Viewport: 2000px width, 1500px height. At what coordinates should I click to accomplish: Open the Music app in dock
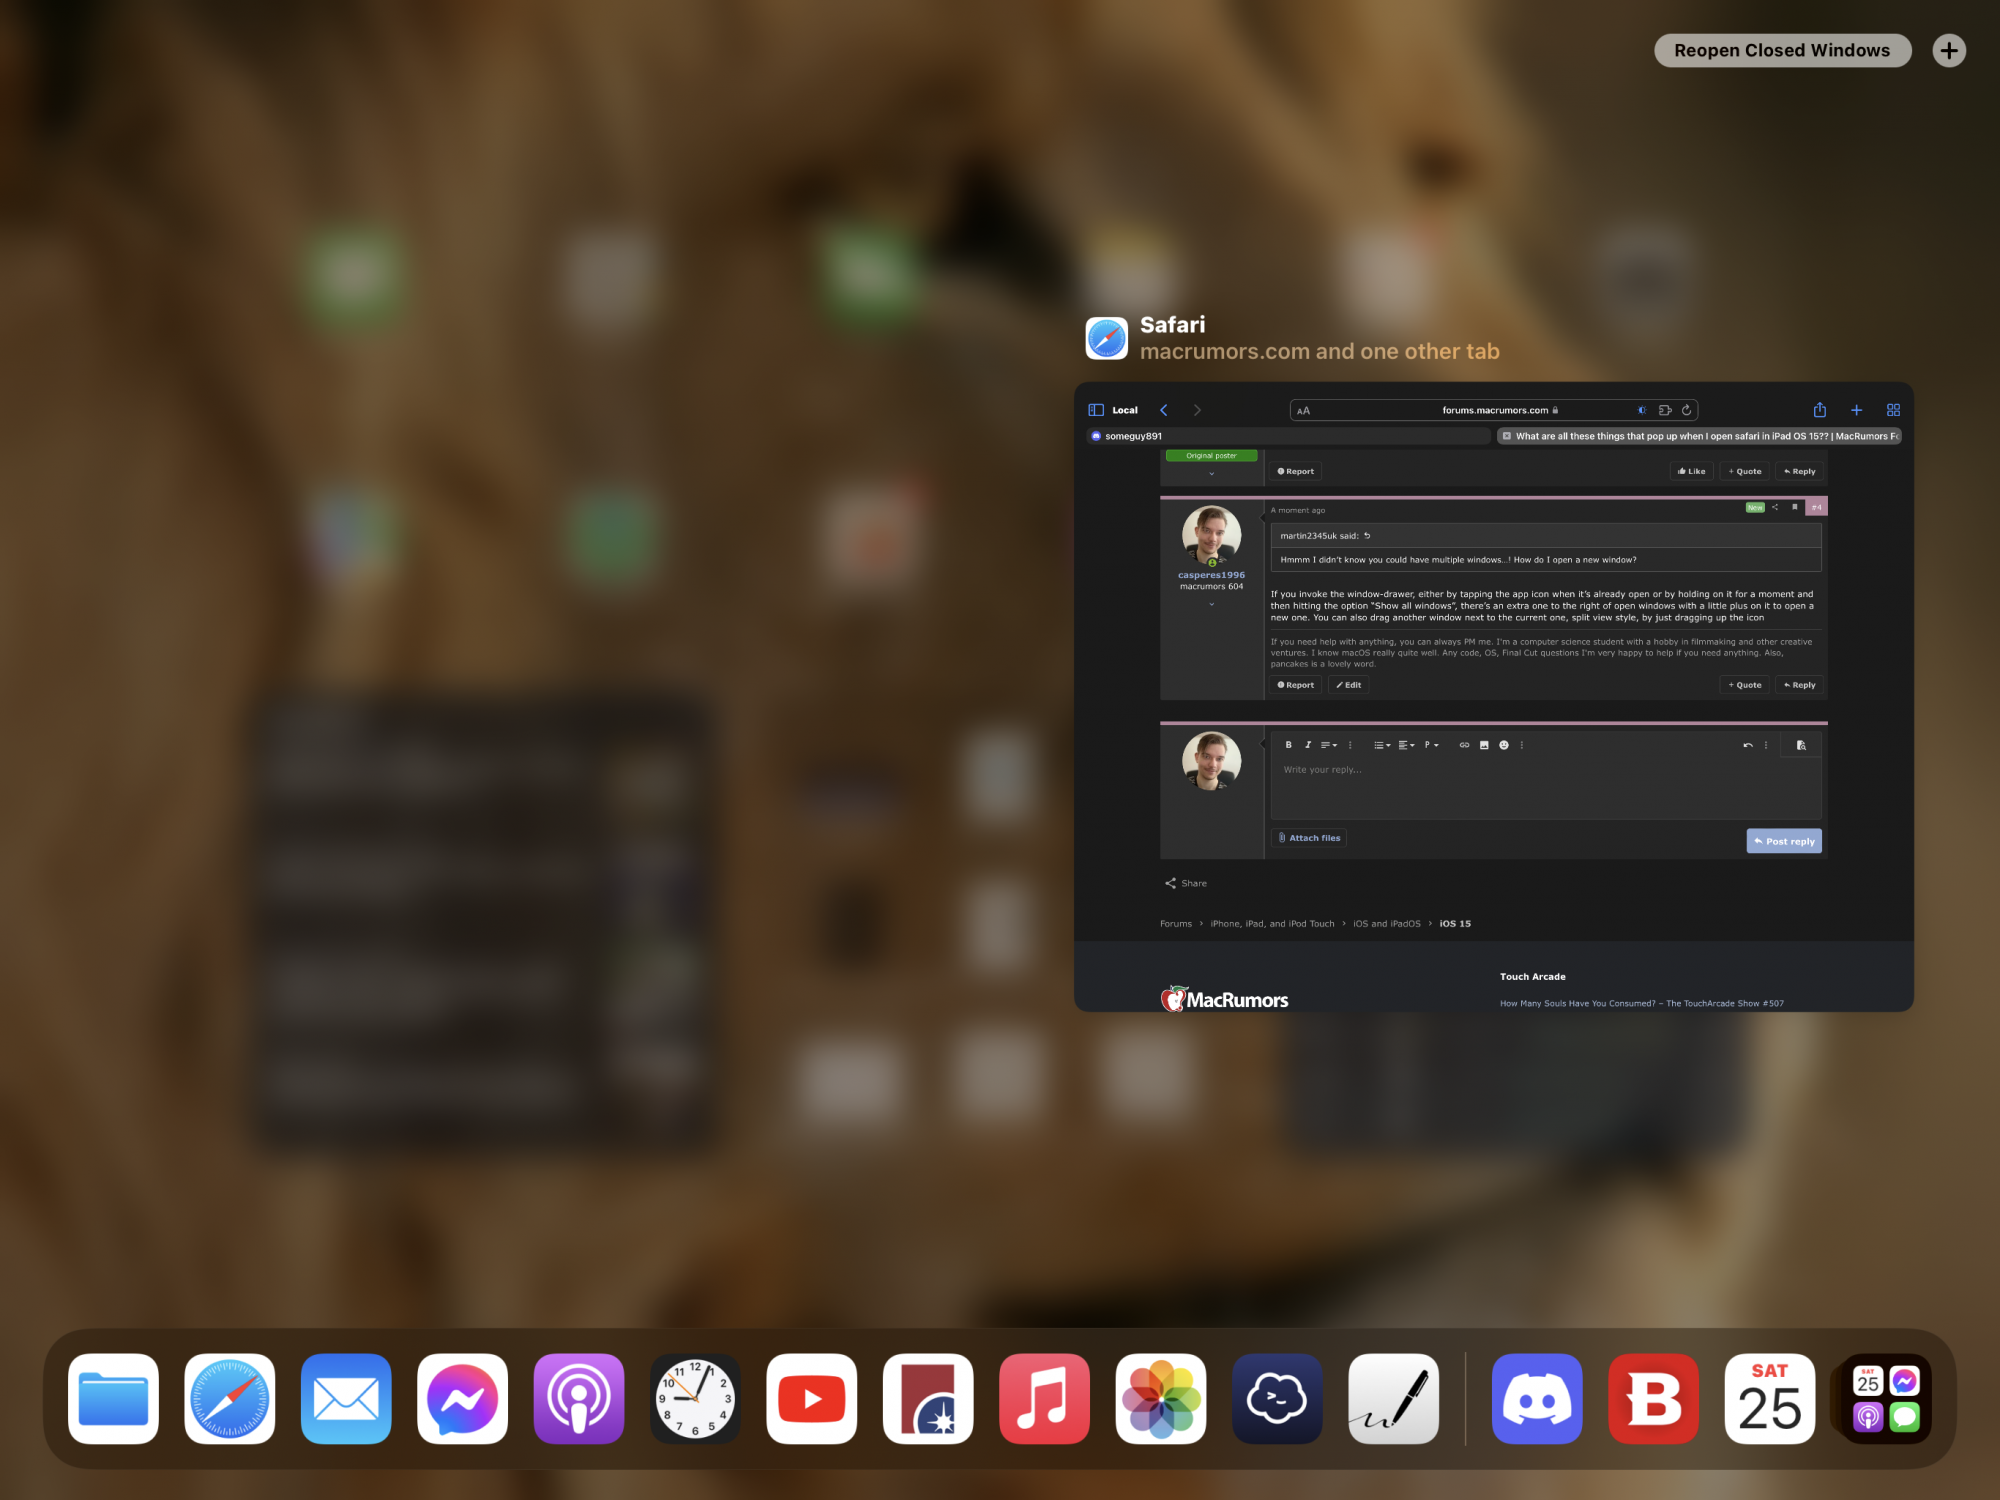1044,1398
